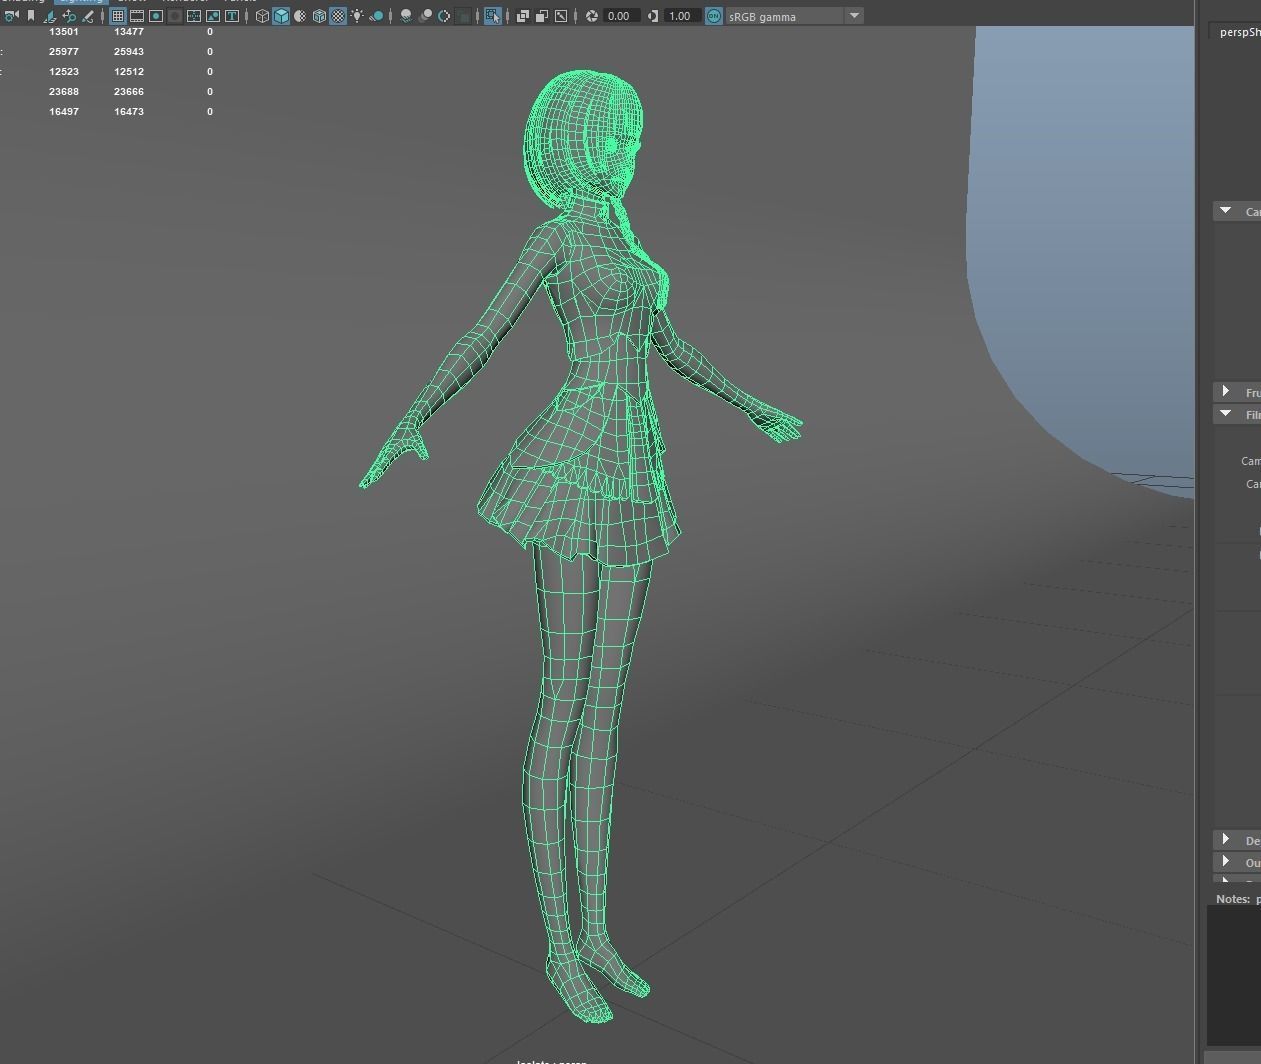
Task: Switch to Smooth Shade All mode
Action: 281,16
